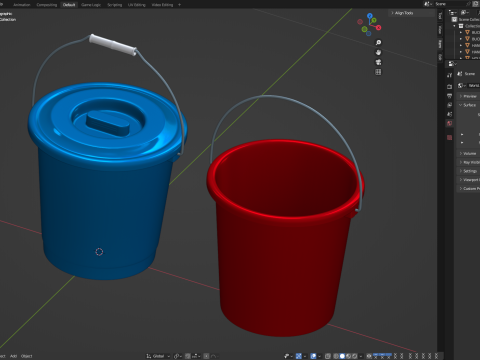
Task: Open viewport shading options dropdown
Action: pyautogui.click(x=361, y=356)
